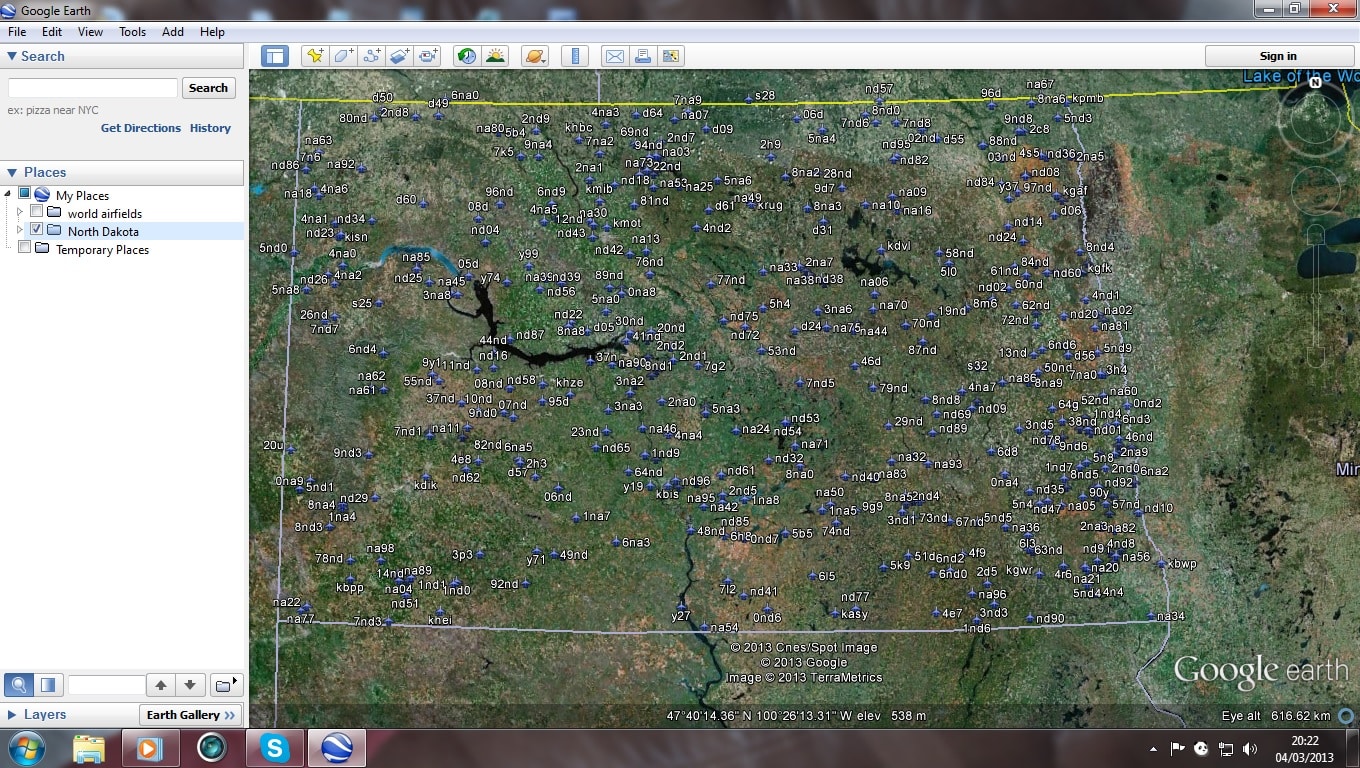The width and height of the screenshot is (1360, 768).
Task: Open the Ruler measurement tool
Action: [575, 56]
